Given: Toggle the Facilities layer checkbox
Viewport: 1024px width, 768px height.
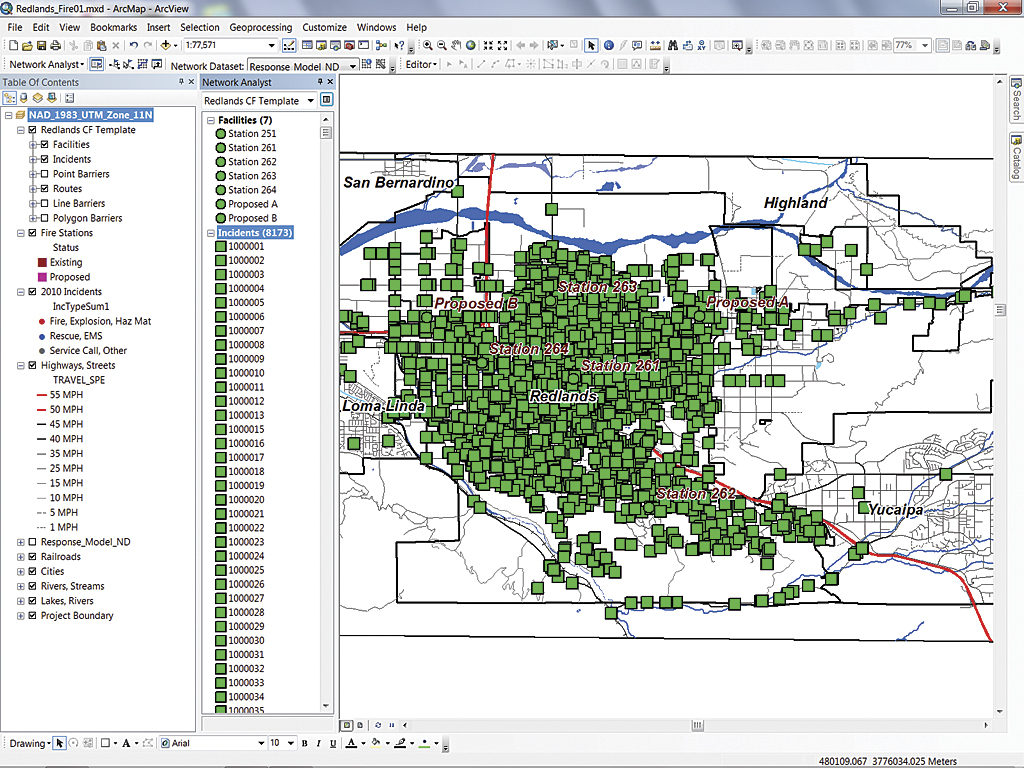Looking at the screenshot, I should (44, 145).
